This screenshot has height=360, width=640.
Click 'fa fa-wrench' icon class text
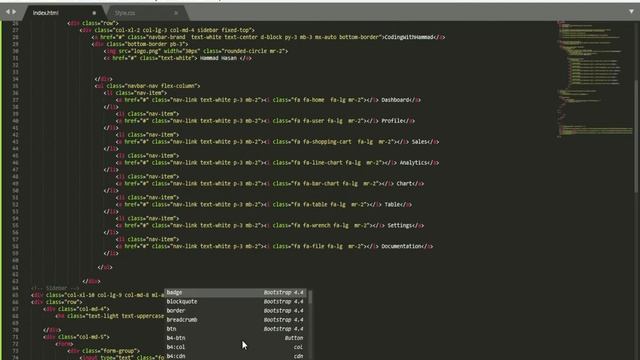(x=312, y=226)
